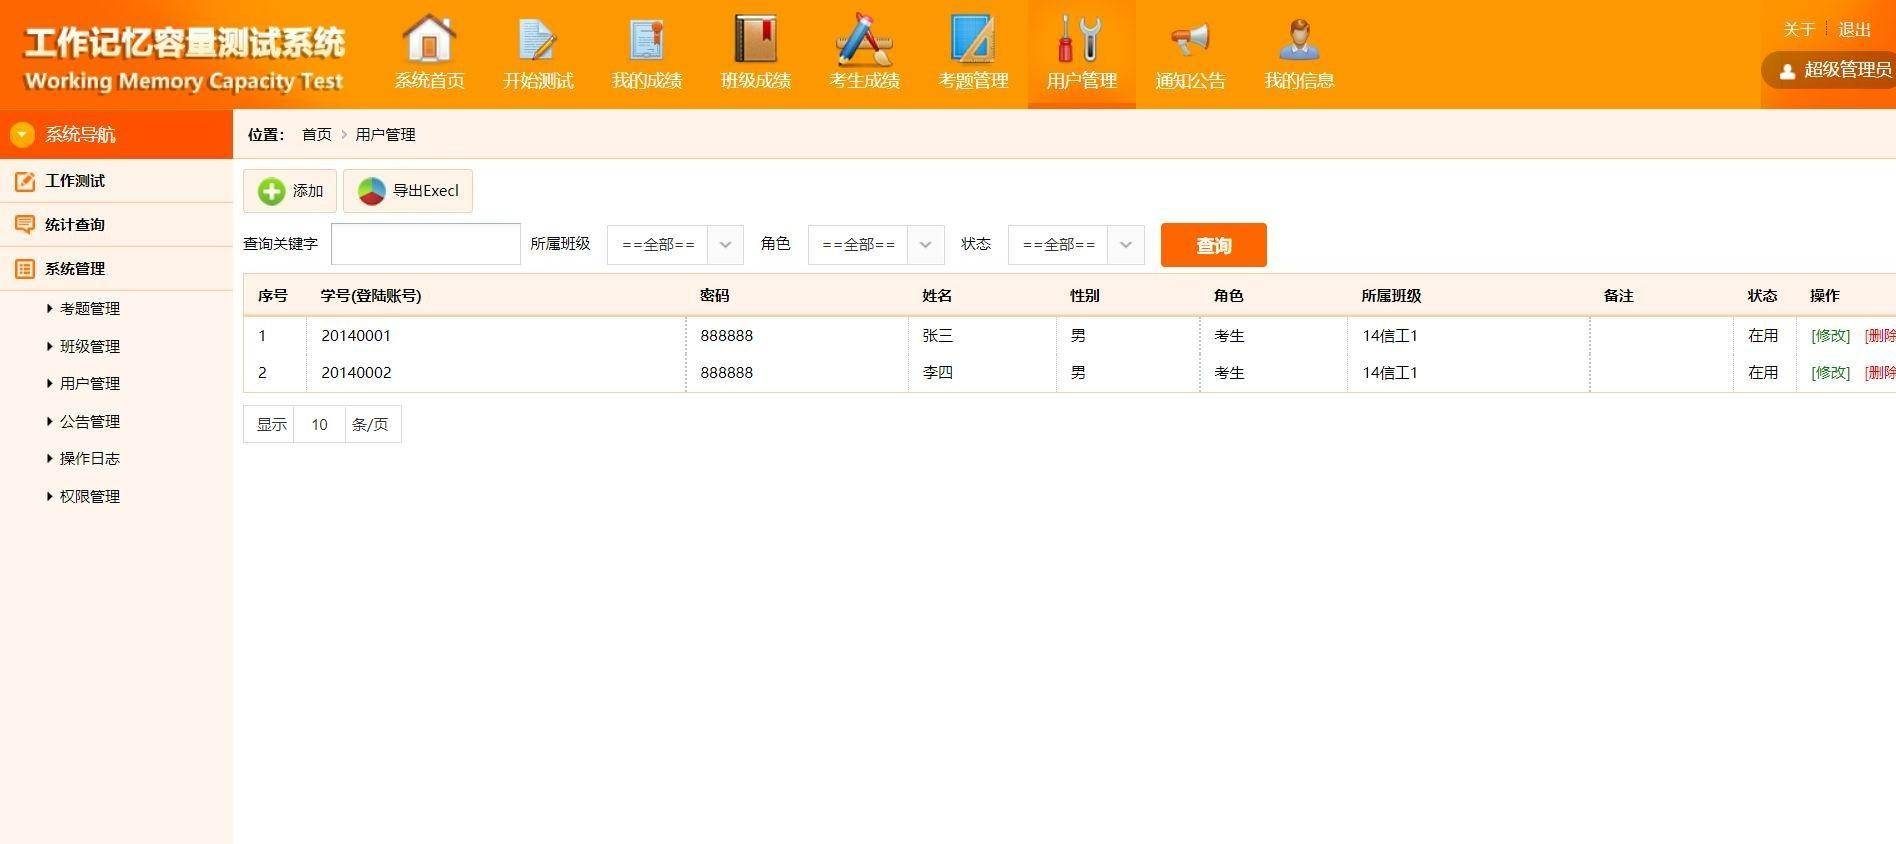Viewport: 1896px width, 844px height.
Task: Click cell 20140002
Action: point(356,373)
